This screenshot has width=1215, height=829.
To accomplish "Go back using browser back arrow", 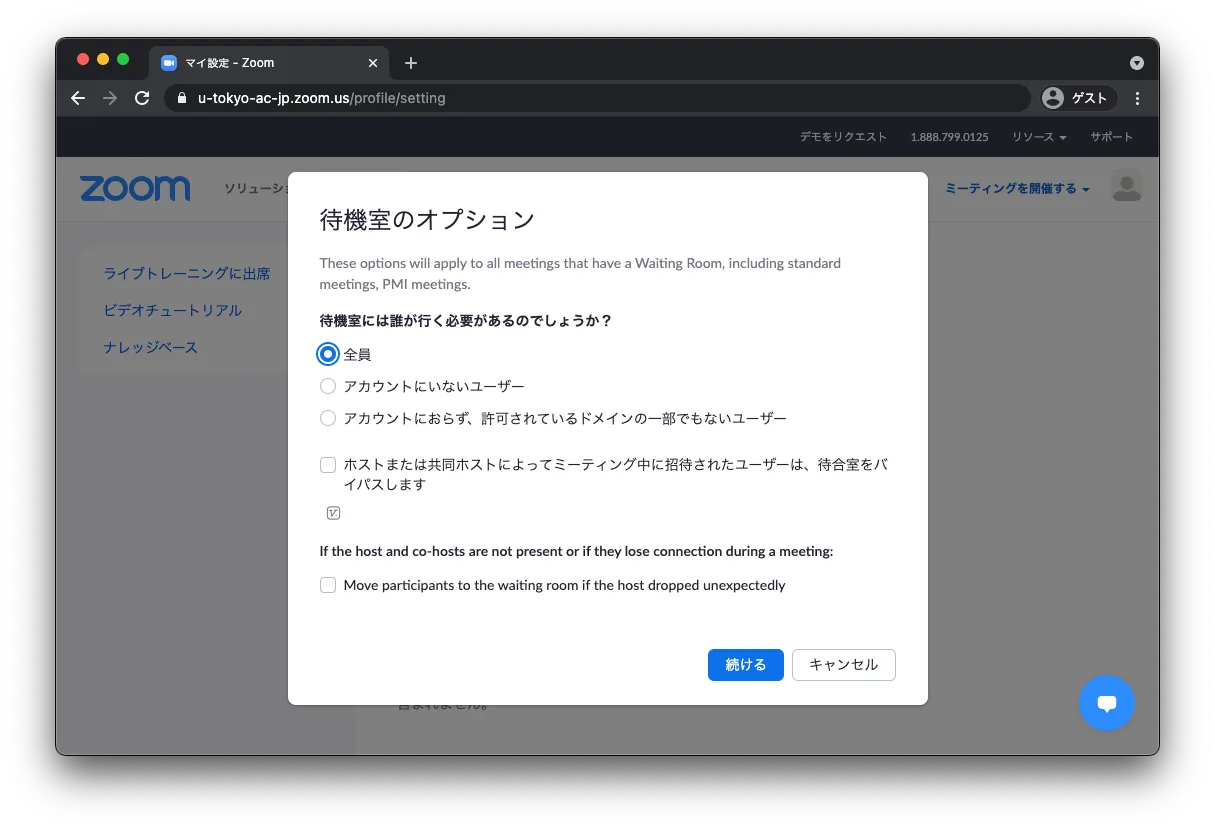I will point(78,98).
